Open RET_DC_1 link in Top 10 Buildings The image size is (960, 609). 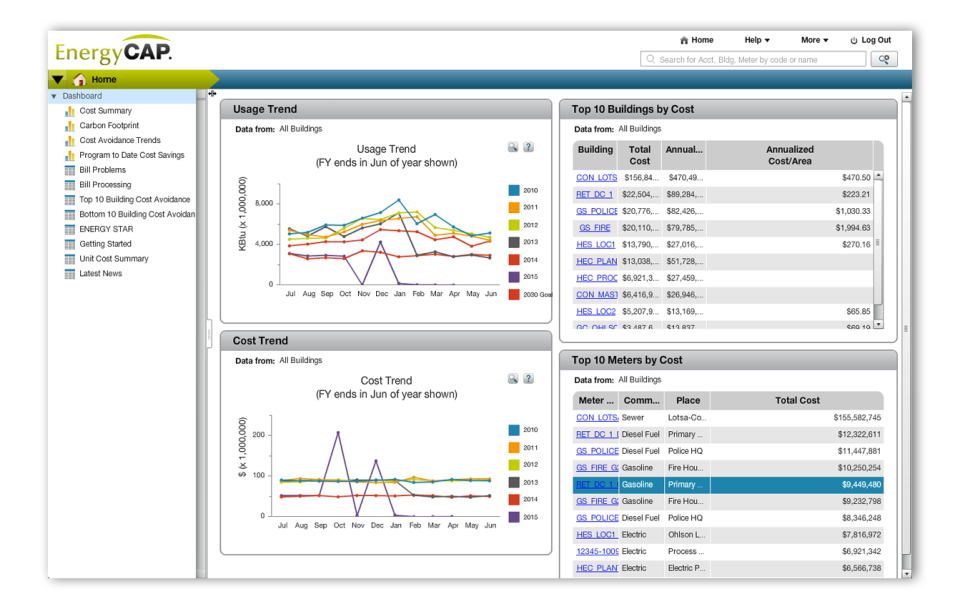[x=594, y=195]
